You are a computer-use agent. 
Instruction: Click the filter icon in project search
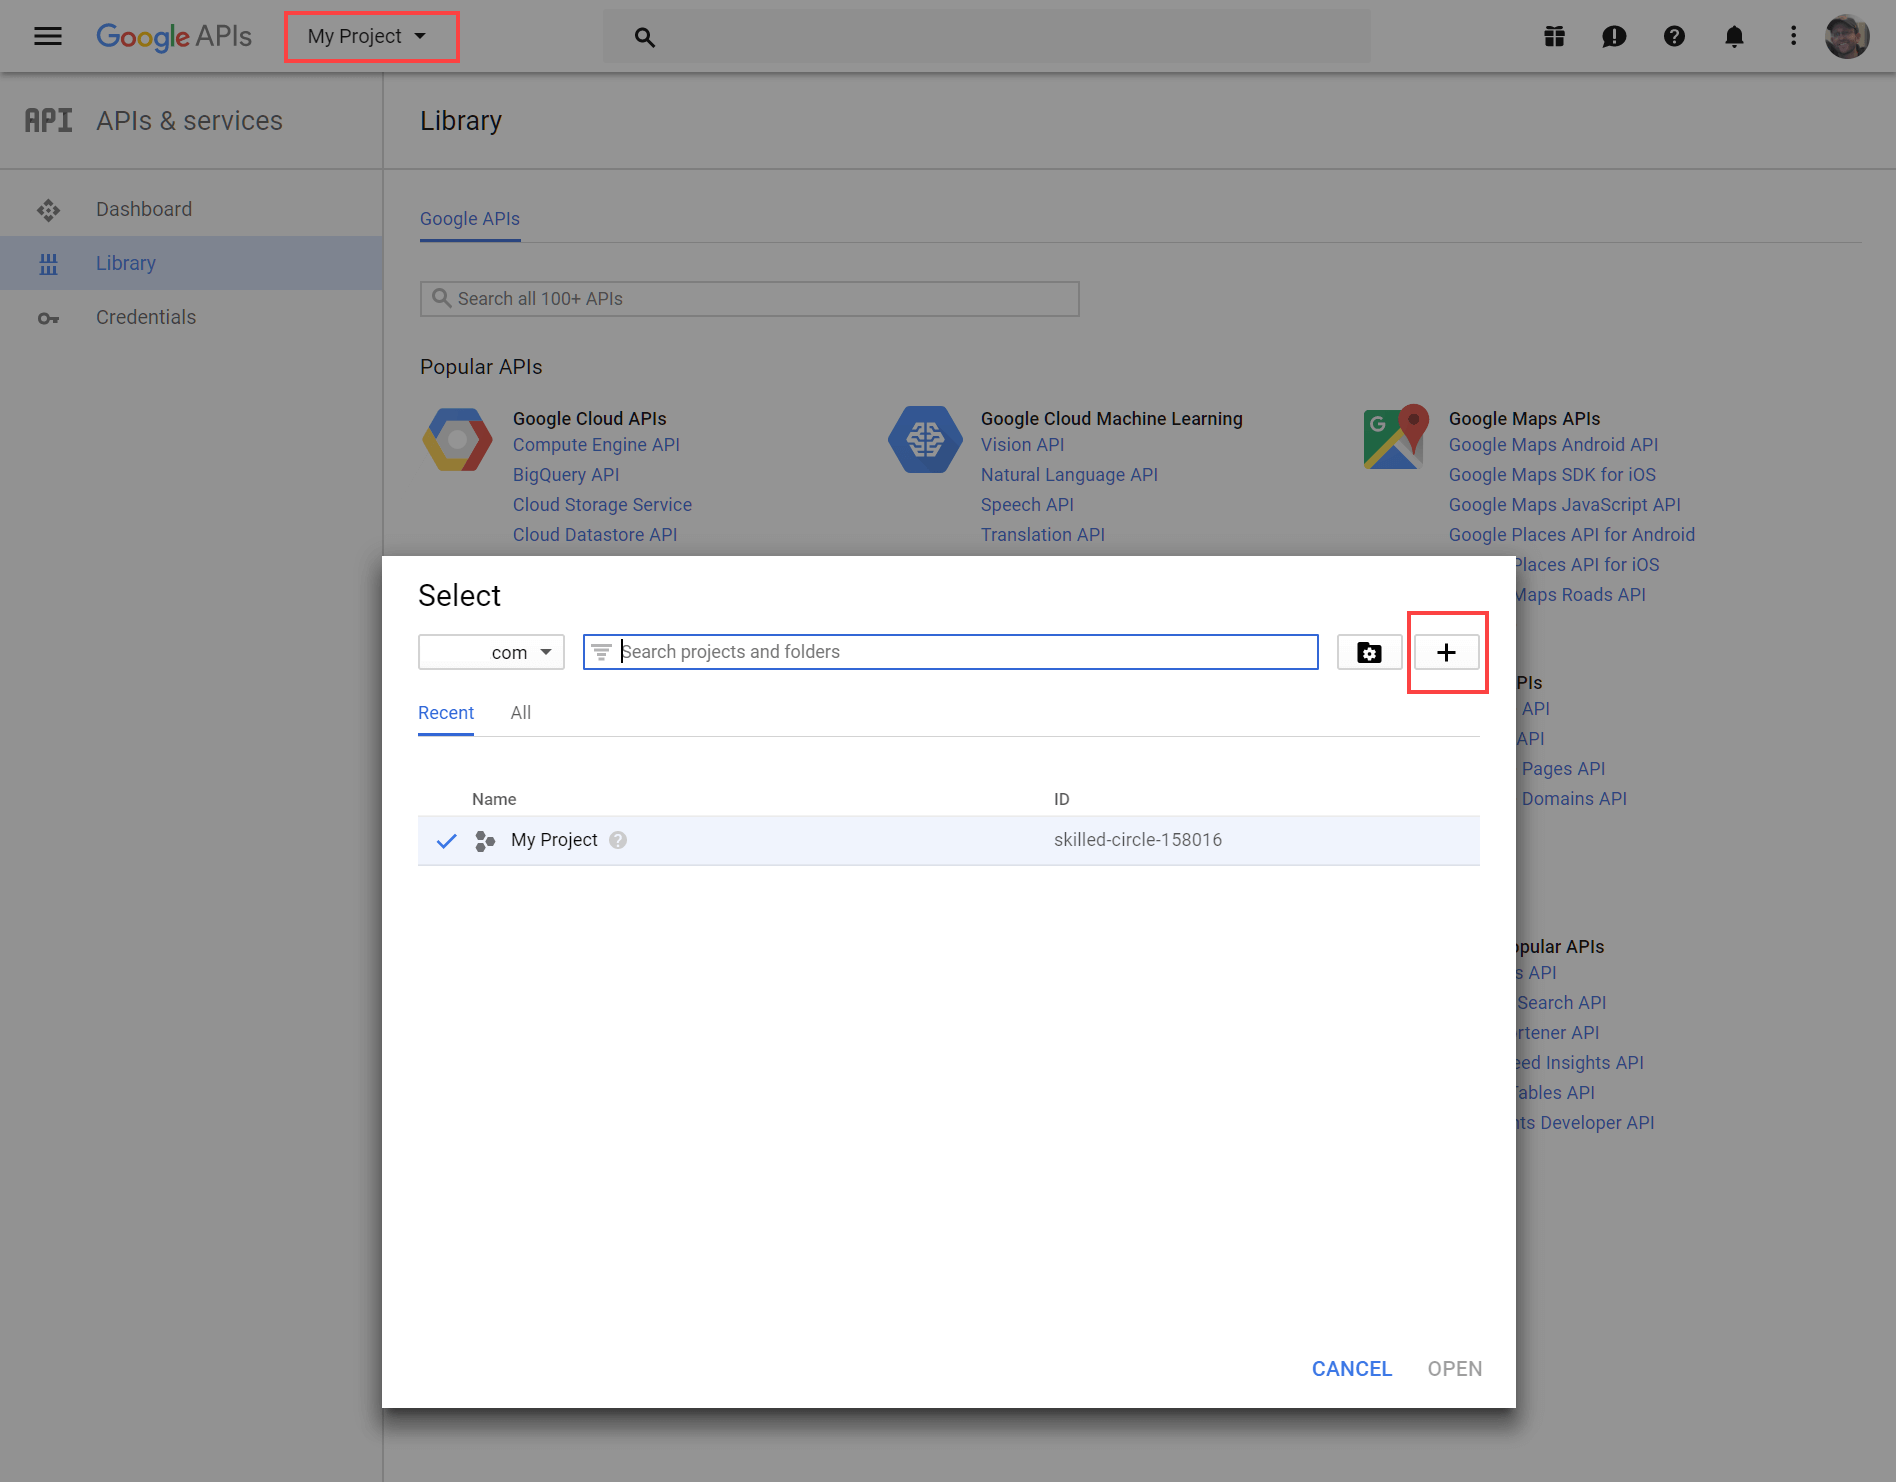tap(601, 652)
